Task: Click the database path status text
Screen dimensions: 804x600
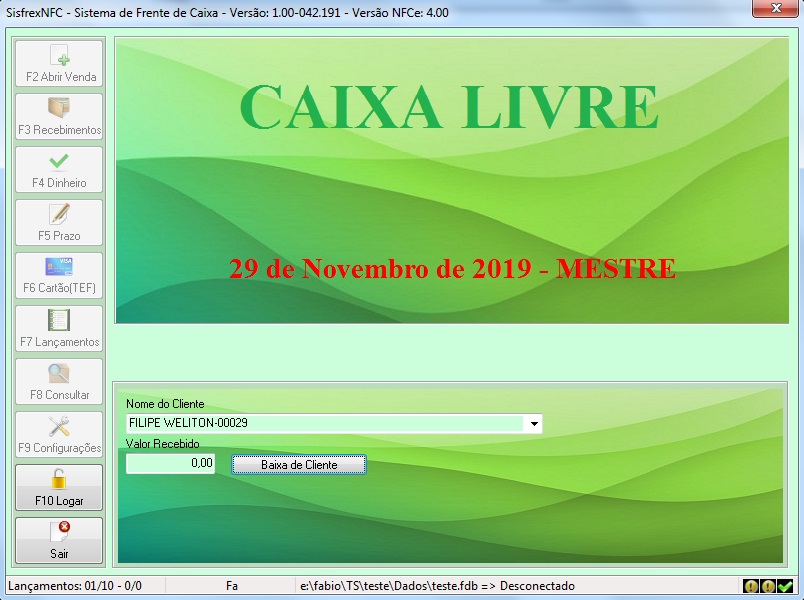Action: click(437, 586)
